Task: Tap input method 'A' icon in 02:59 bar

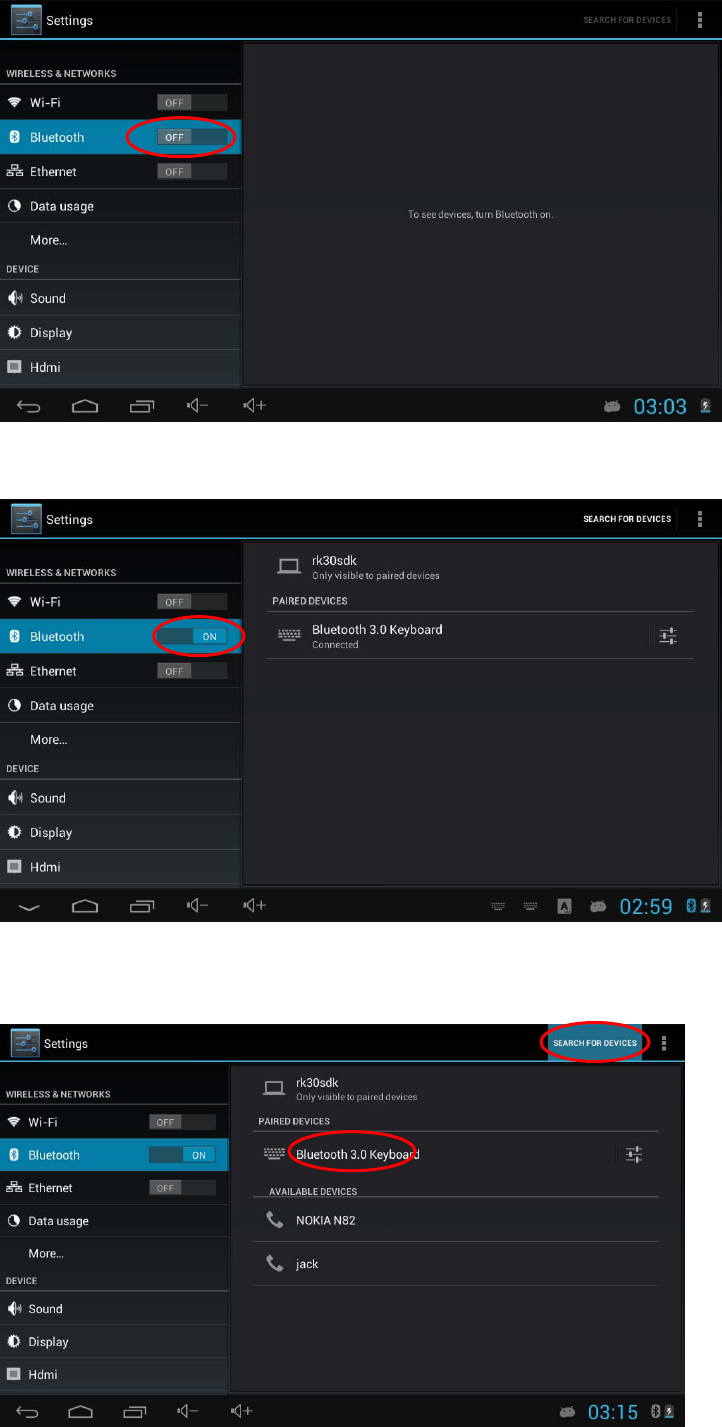Action: click(x=564, y=906)
